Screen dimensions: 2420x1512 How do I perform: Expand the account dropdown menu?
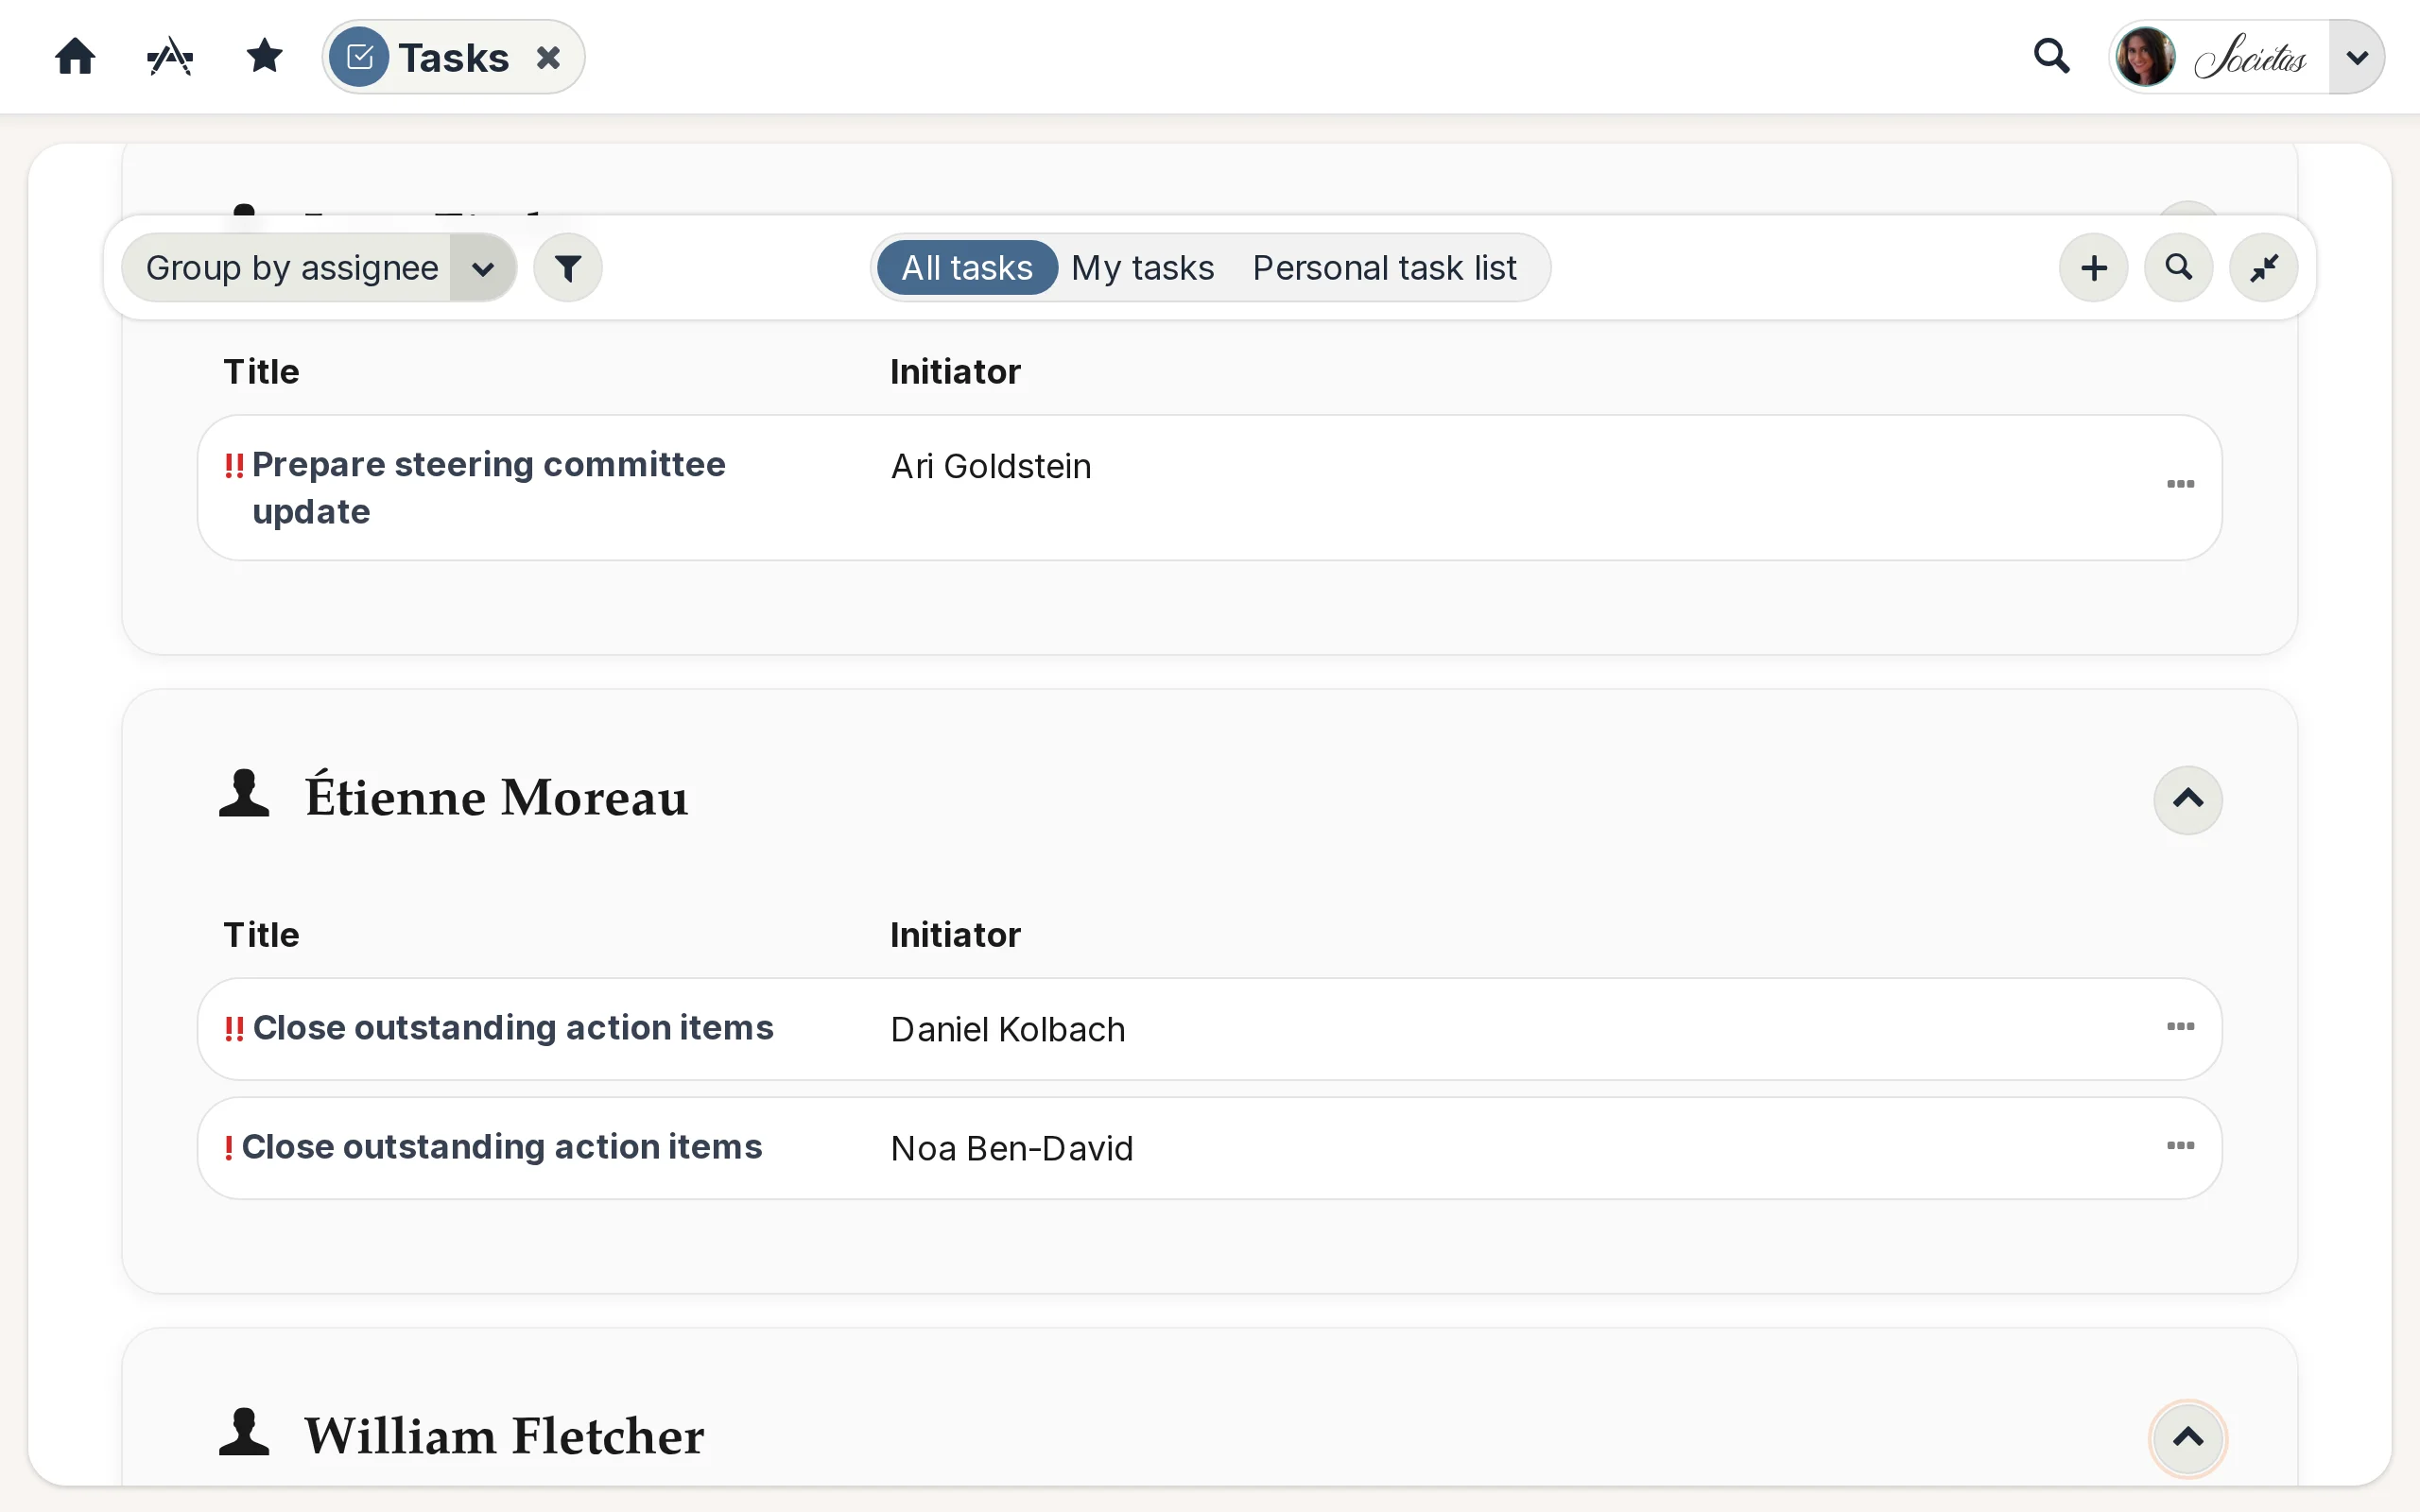coord(2356,57)
